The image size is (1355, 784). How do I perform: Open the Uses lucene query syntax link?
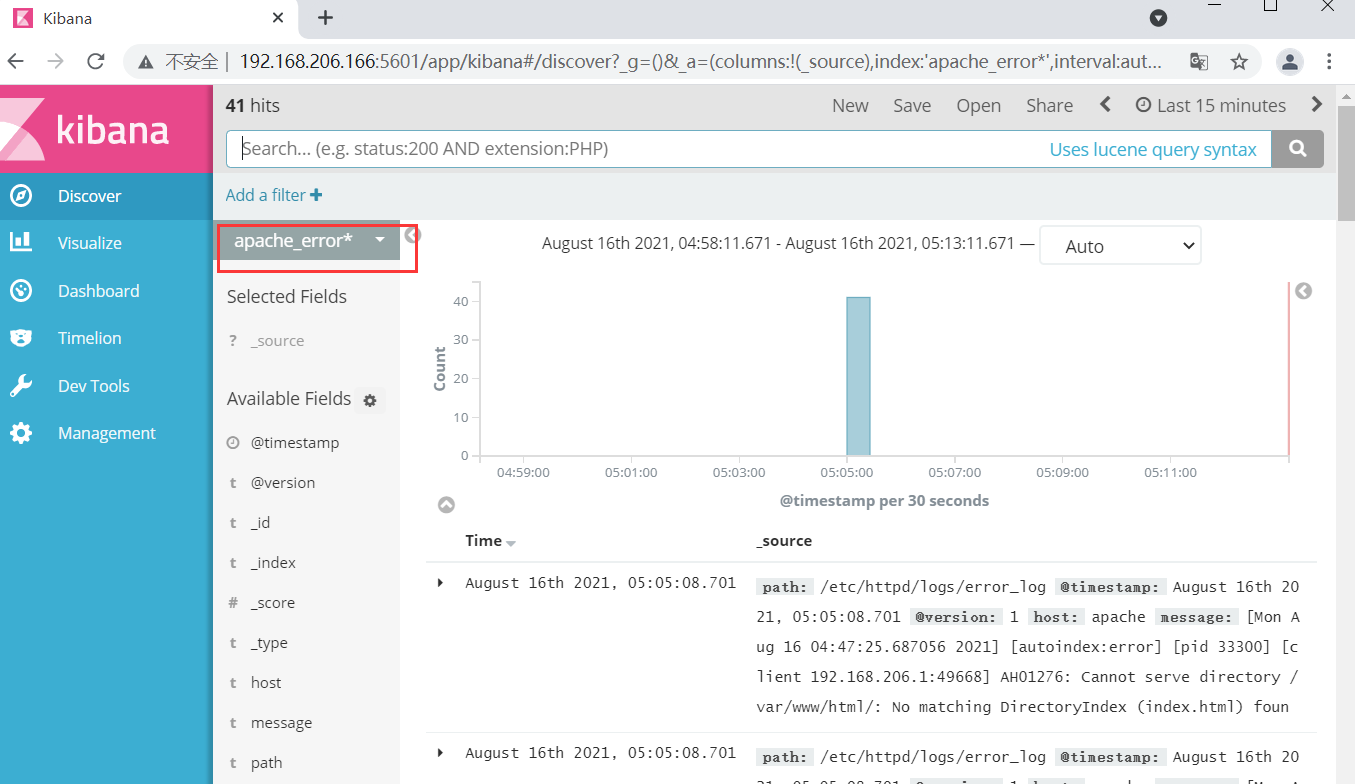(1153, 150)
